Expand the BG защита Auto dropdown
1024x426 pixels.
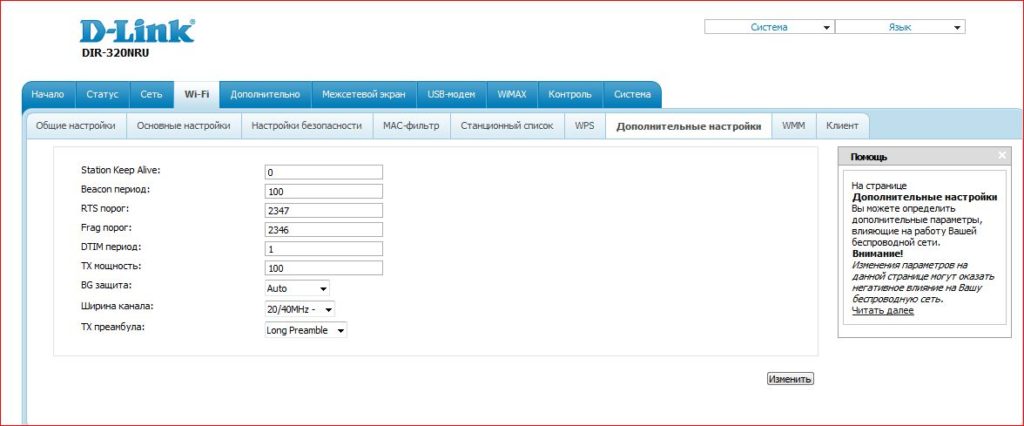click(x=297, y=288)
